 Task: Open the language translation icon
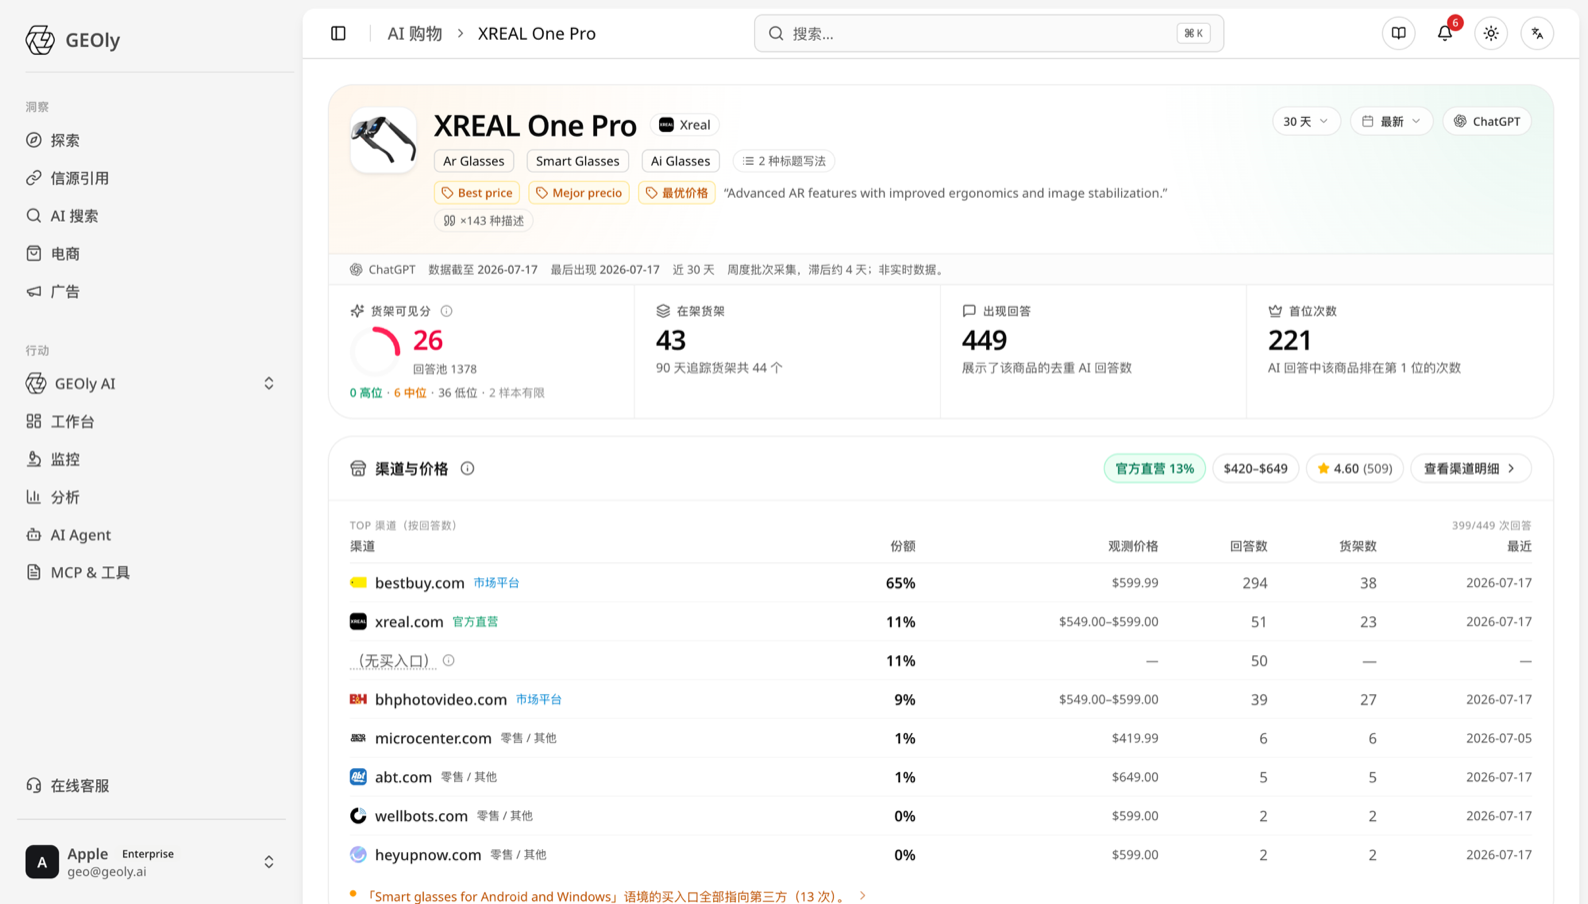1537,33
